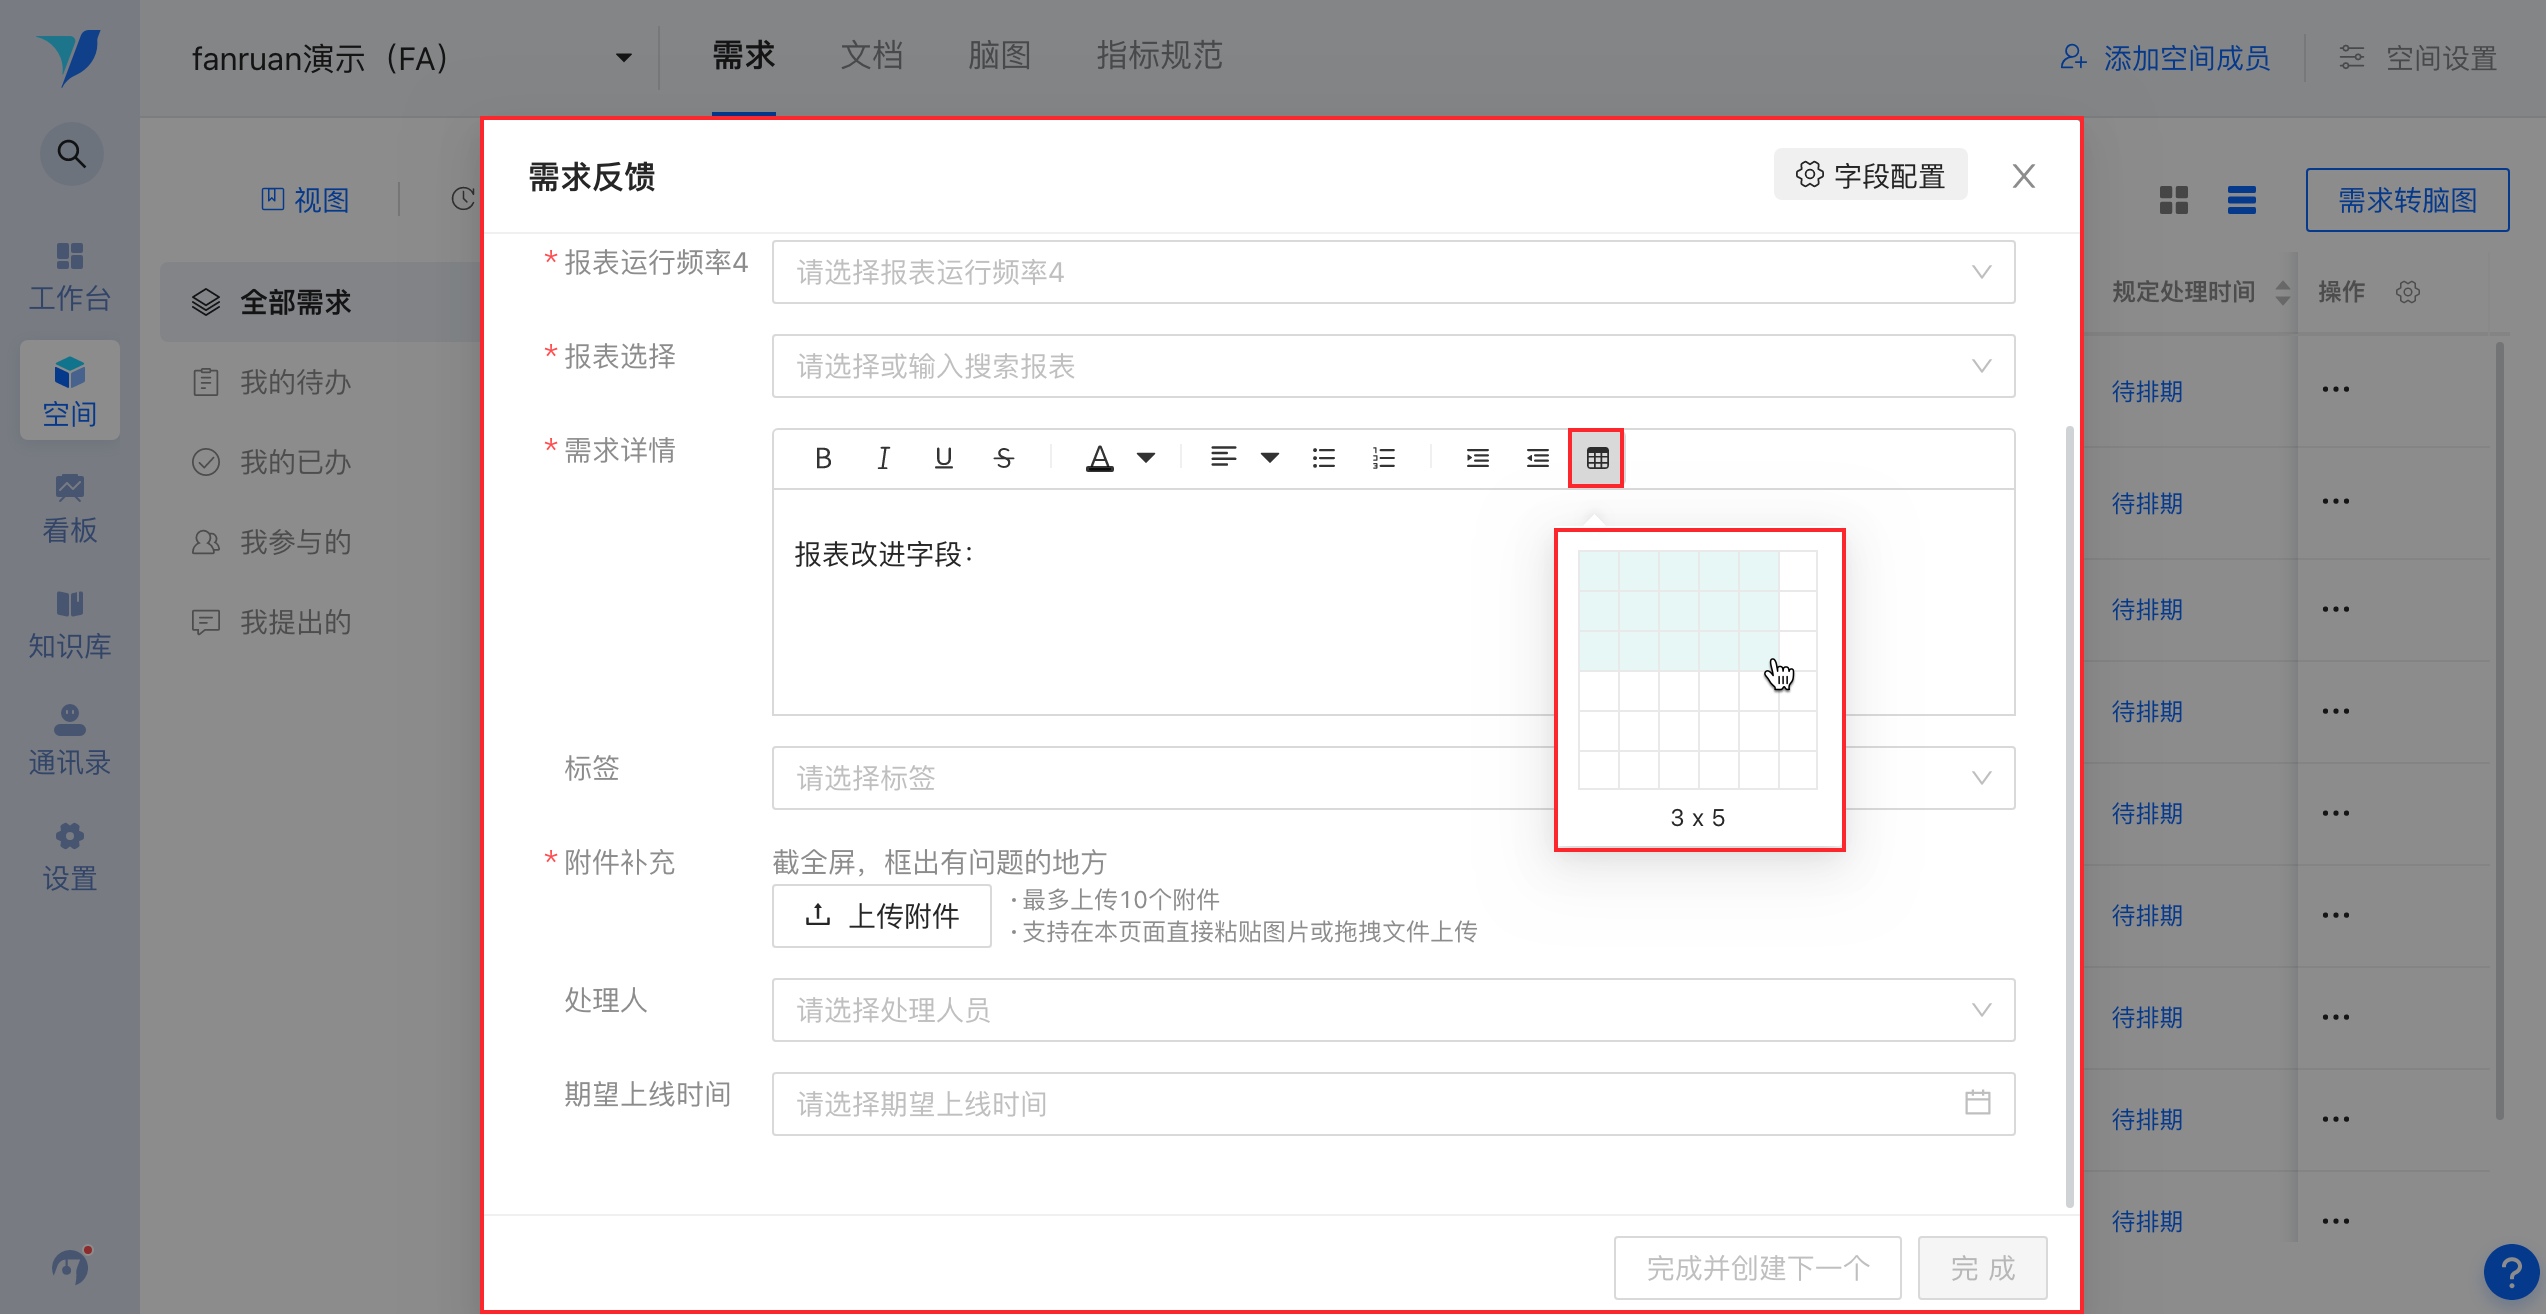Open the 报表选择 dropdown
Viewport: 2546px width, 1314px height.
[x=1392, y=366]
